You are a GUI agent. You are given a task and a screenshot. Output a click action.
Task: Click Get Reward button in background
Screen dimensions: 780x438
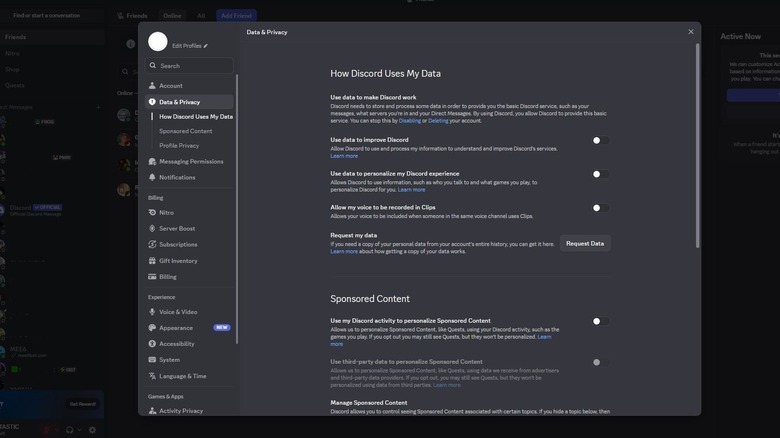click(x=83, y=404)
